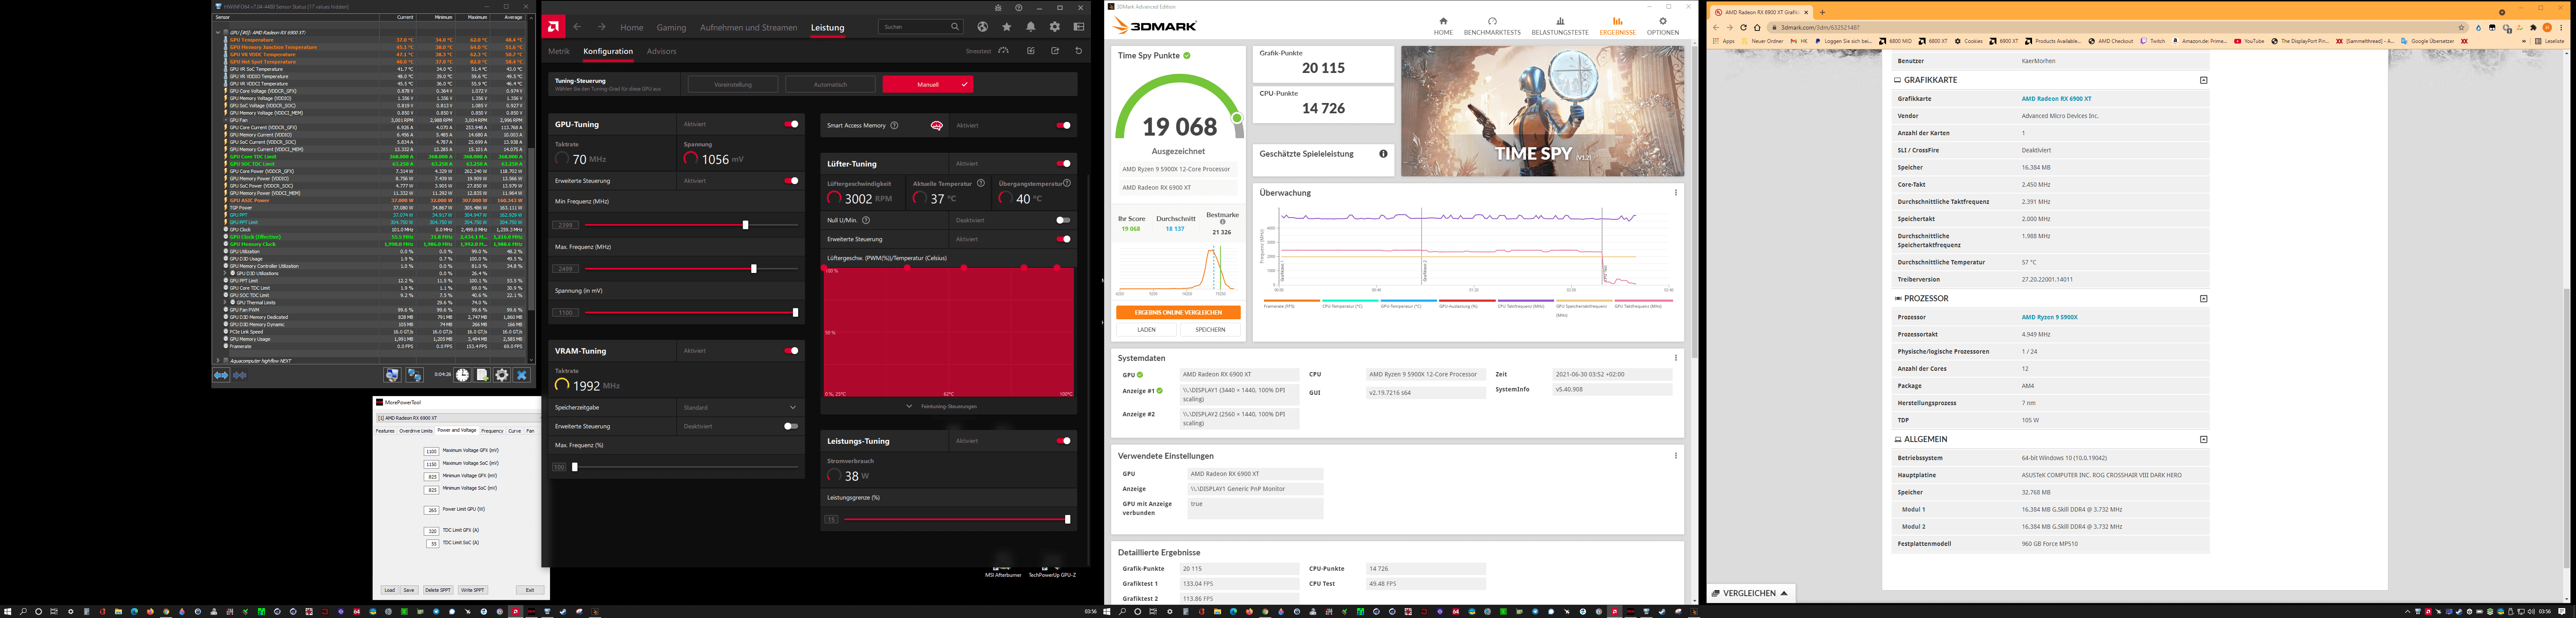2576x618 pixels.
Task: Start the Radeon Stresstest gauge icon
Action: (x=1003, y=51)
